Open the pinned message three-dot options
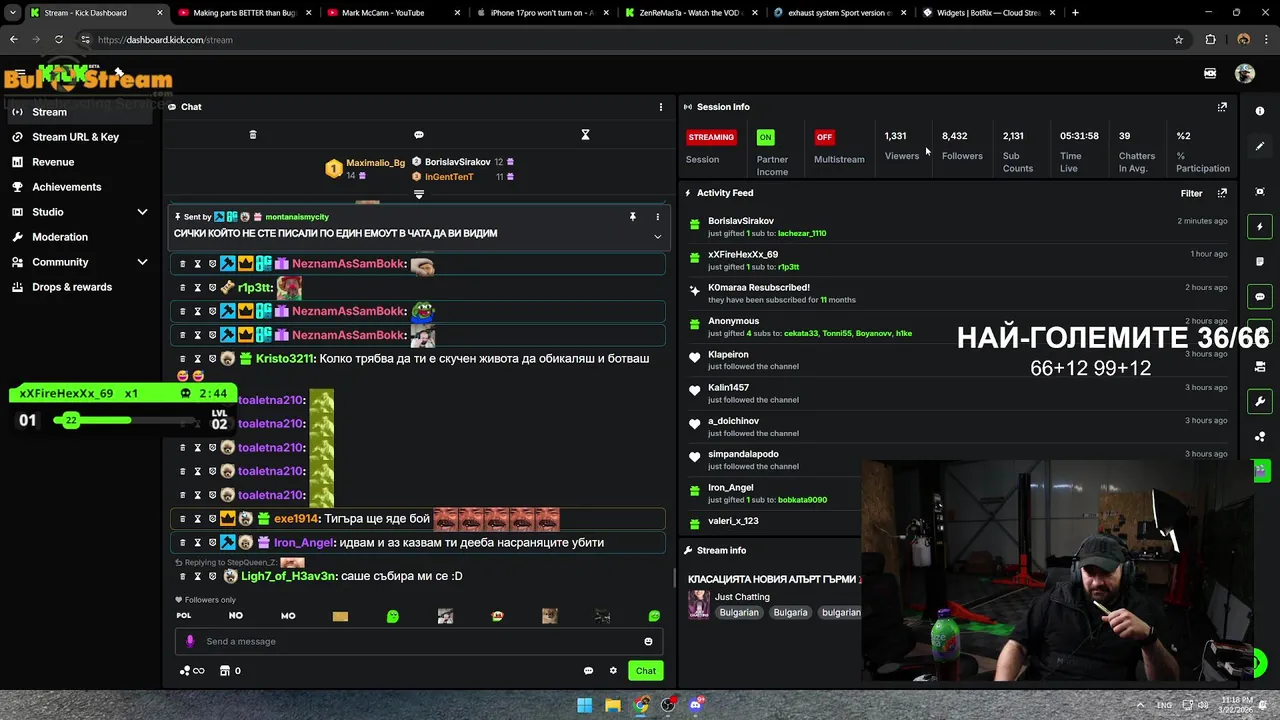This screenshot has height=720, width=1280. point(657,217)
